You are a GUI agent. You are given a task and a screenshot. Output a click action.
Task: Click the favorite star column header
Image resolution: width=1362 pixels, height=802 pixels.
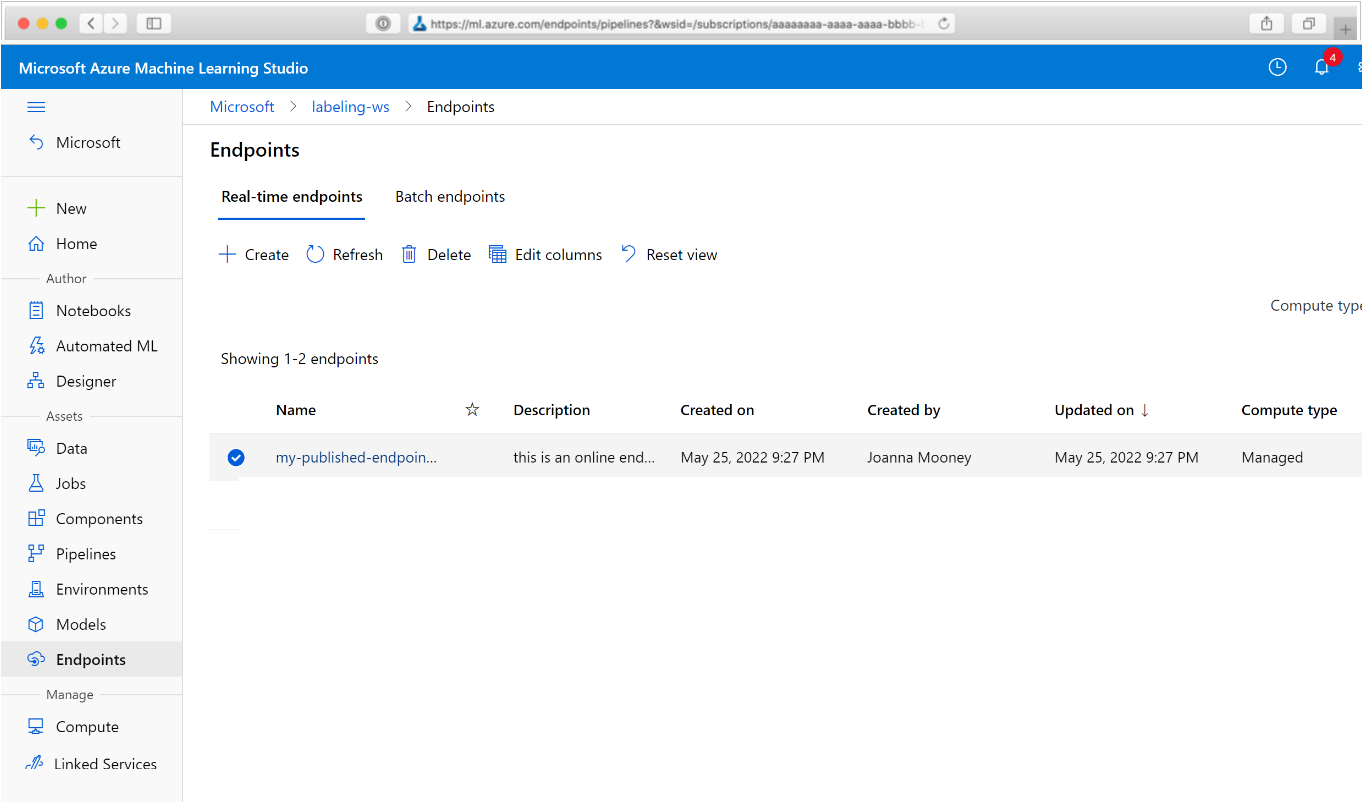473,410
